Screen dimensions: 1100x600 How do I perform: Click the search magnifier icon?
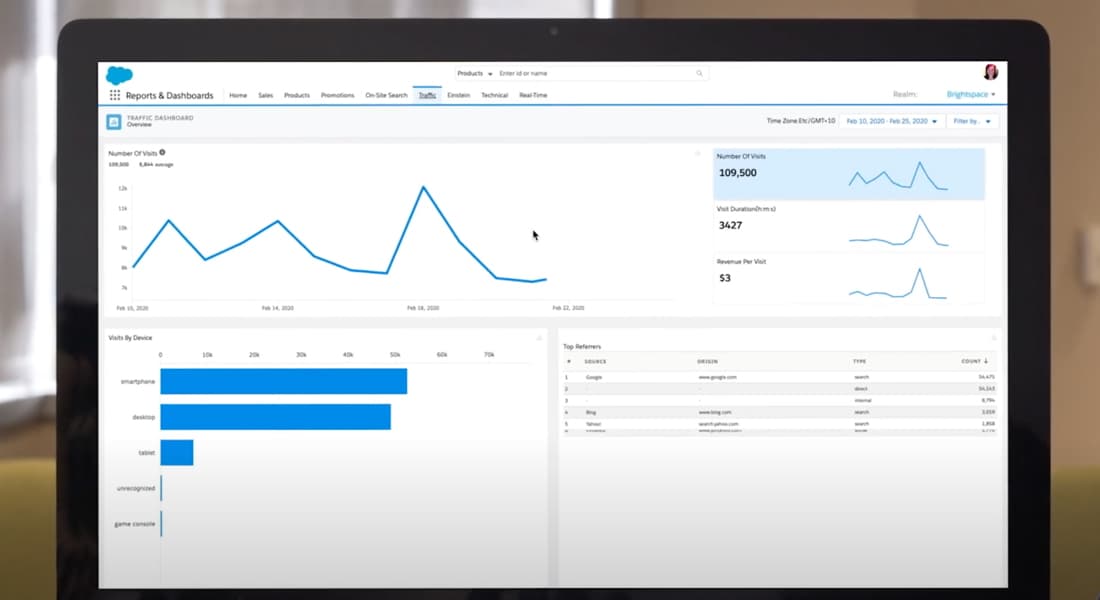(x=699, y=73)
